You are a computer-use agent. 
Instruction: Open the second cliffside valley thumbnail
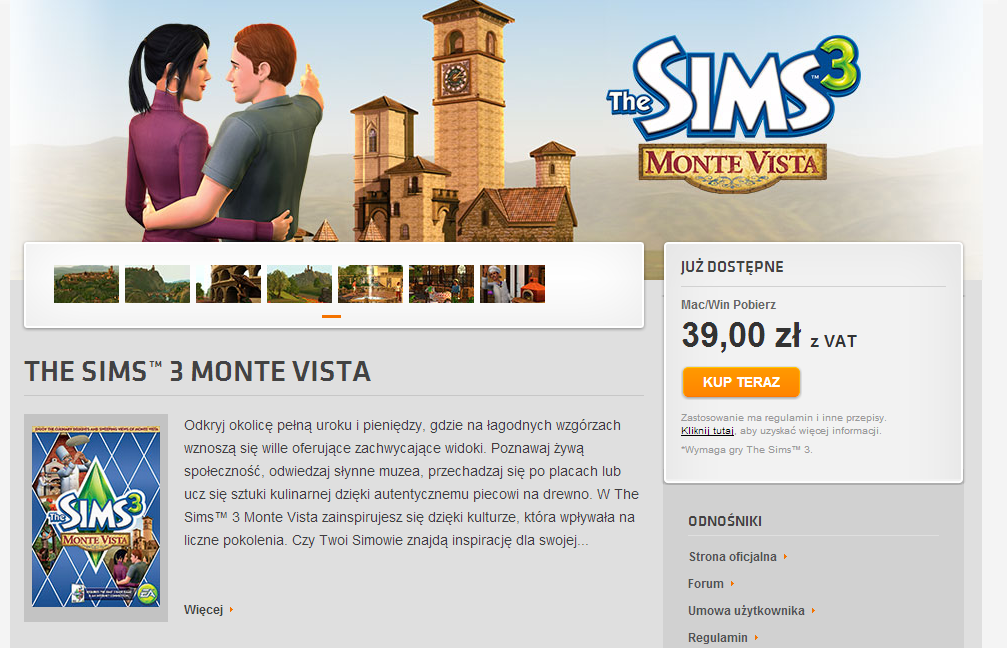[157, 284]
